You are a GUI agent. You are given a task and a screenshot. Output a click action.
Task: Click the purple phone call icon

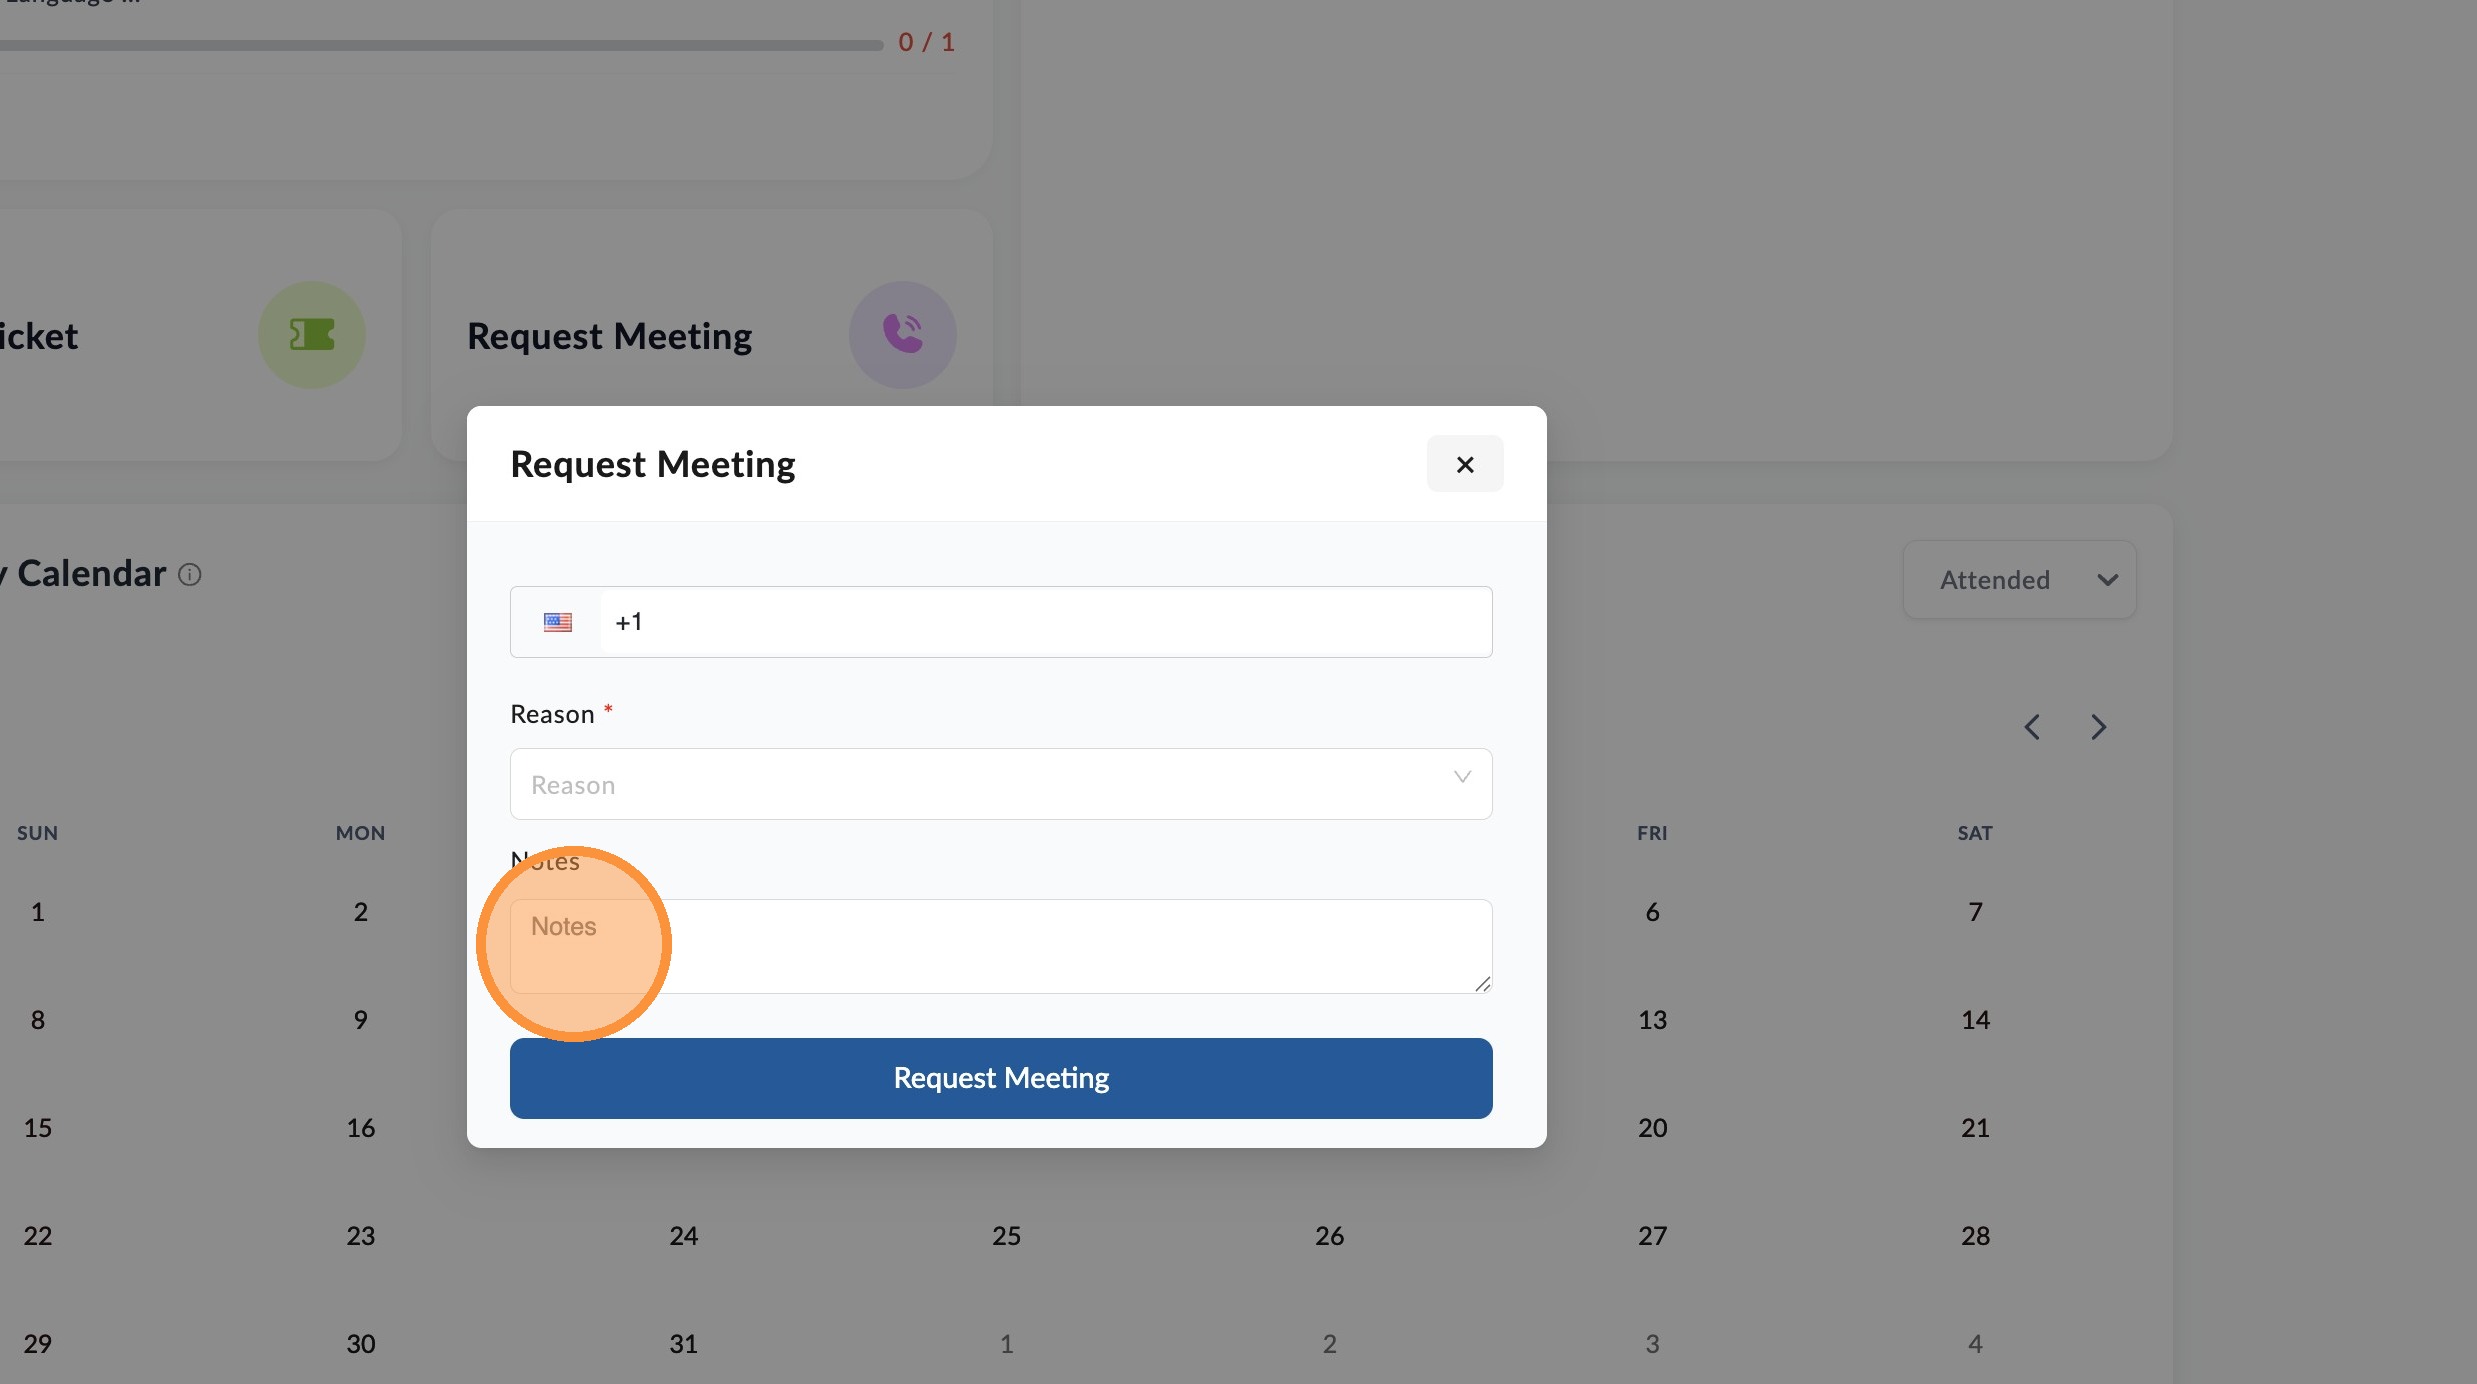[902, 335]
